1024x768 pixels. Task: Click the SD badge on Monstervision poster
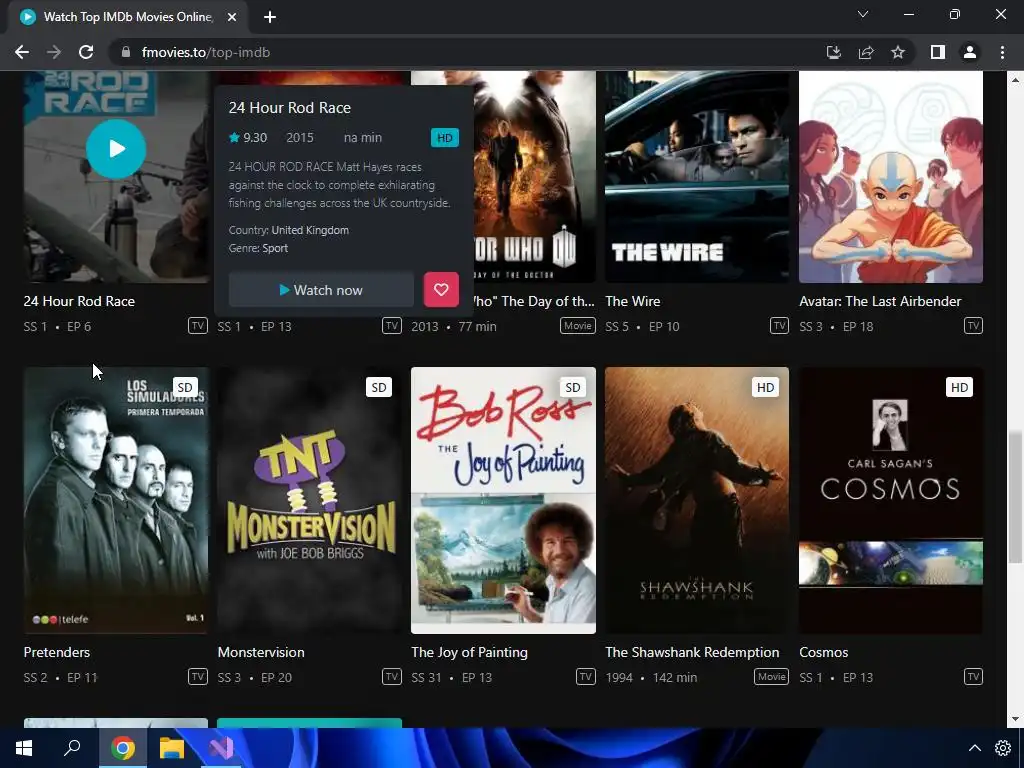(x=379, y=387)
